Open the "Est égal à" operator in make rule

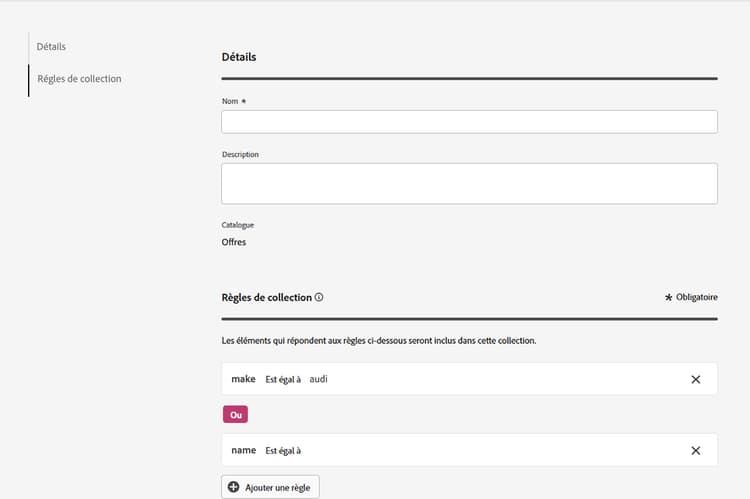[x=283, y=379]
